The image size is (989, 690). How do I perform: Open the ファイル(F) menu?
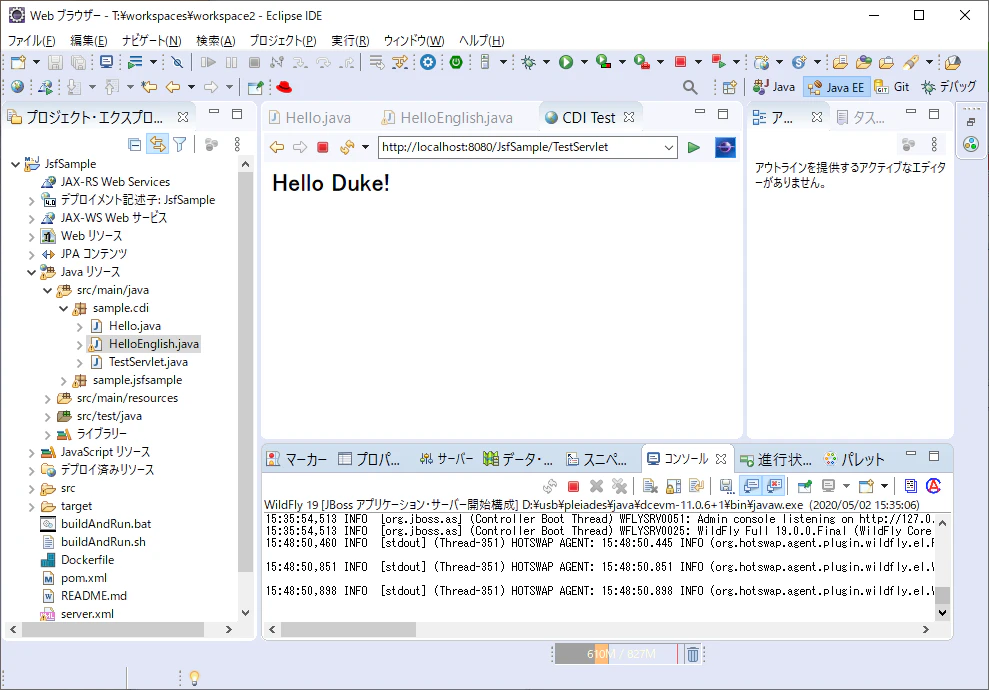point(32,40)
